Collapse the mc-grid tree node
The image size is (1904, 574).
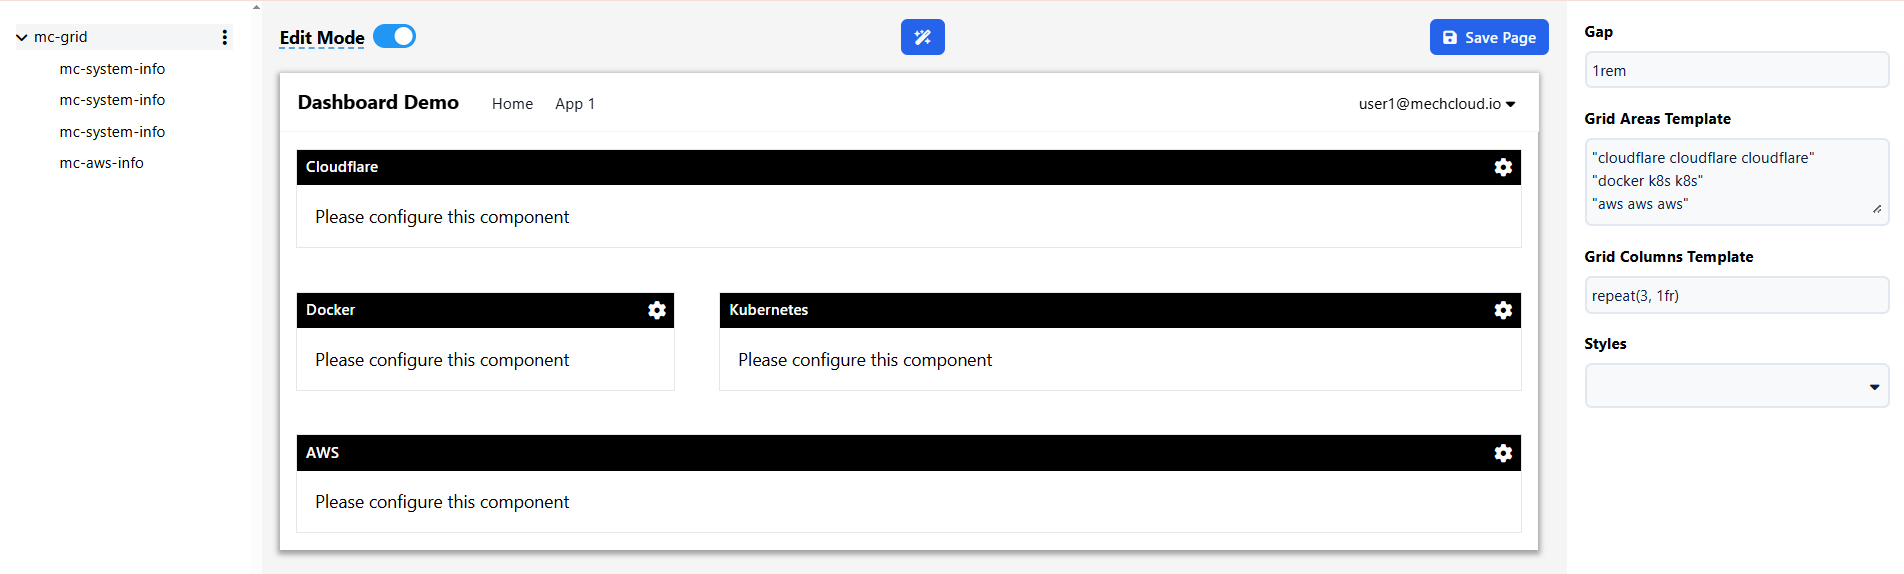22,37
